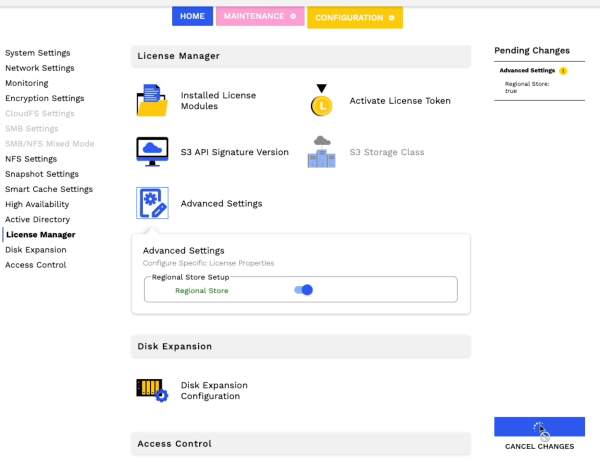Select Snapshot Settings in sidebar

[x=41, y=174]
